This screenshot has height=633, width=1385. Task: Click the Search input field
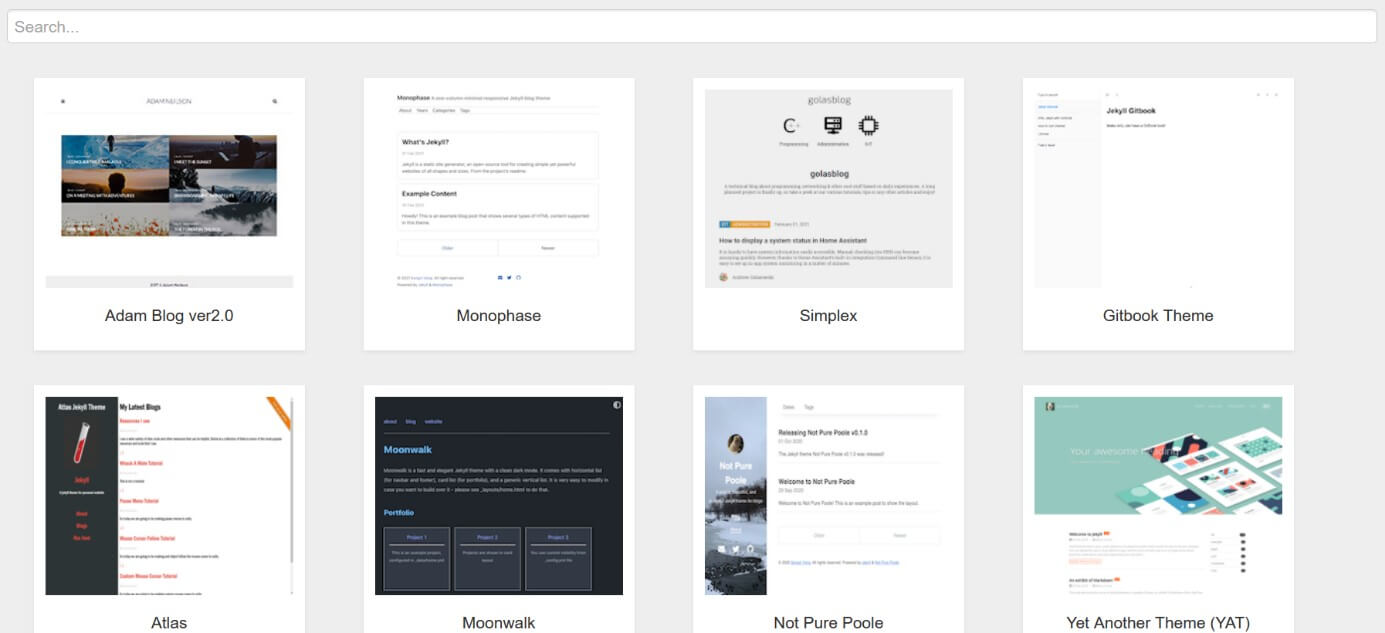692,27
